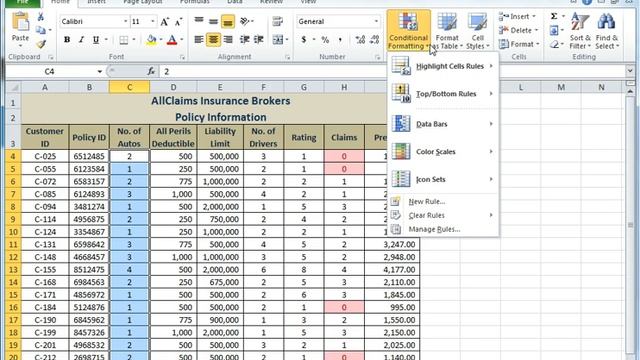Viewport: 640px width, 360px height.
Task: Toggle Underline formatting
Action: [x=96, y=40]
